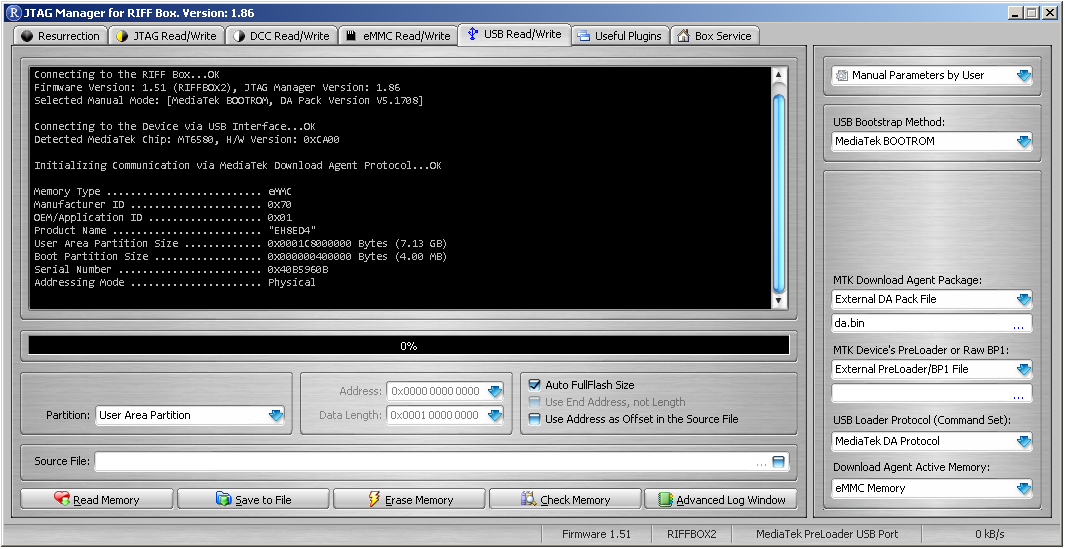Switch to the JTAG Read/Write tab
Screen dimensions: 1065x549
(x=166, y=36)
